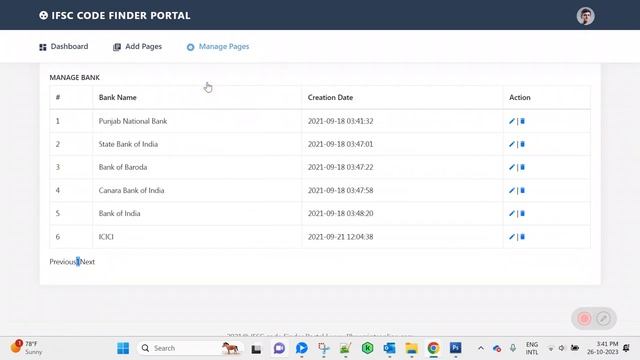Open the clock showing 3:41 PM
This screenshot has height=360, width=640.
pos(603,348)
